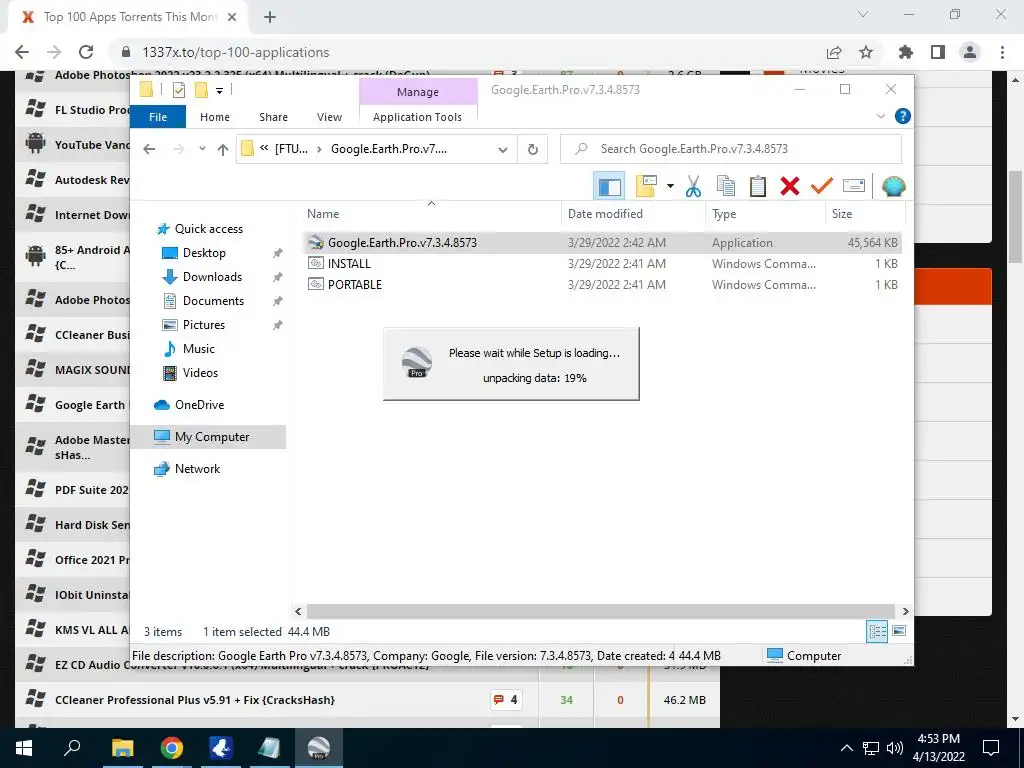Open the dropdown arrow beside folder options
Image resolution: width=1024 pixels, height=768 pixels.
coord(670,186)
